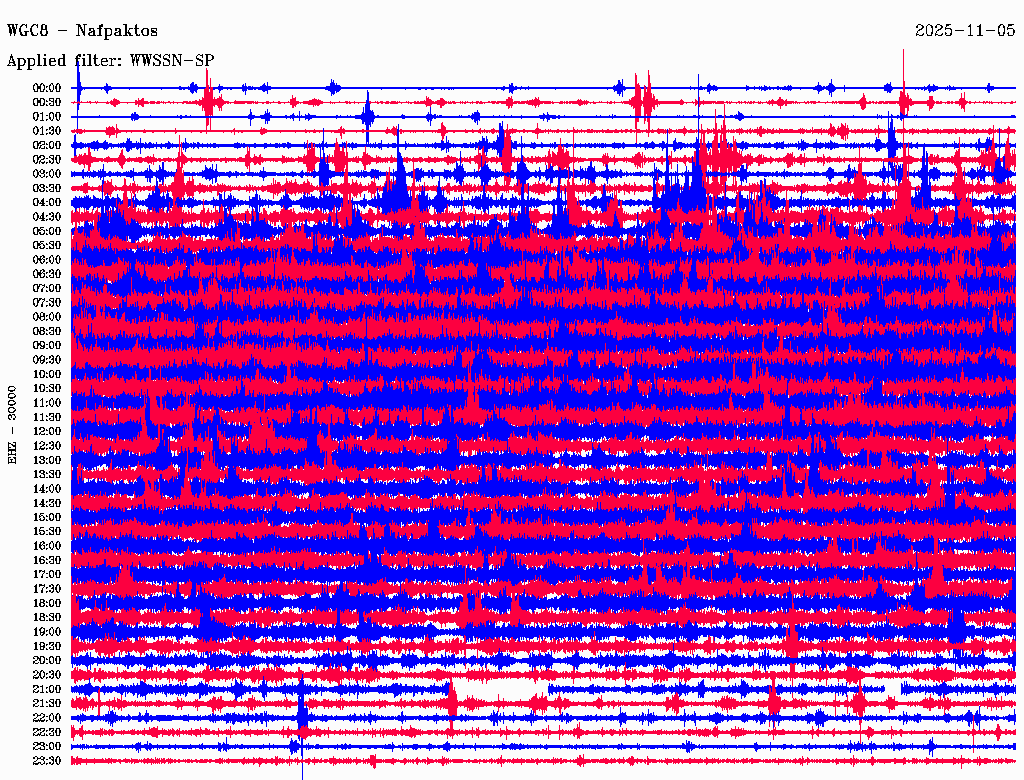
Task: Select the 08:00 time label
Action: click(x=47, y=317)
